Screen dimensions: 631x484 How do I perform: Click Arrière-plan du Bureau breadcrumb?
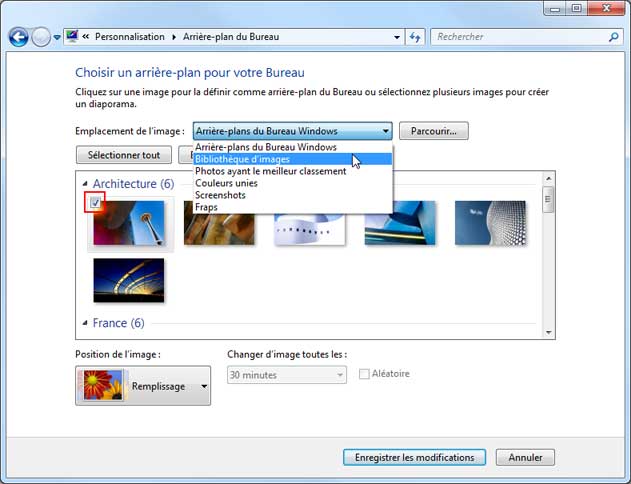[x=231, y=37]
